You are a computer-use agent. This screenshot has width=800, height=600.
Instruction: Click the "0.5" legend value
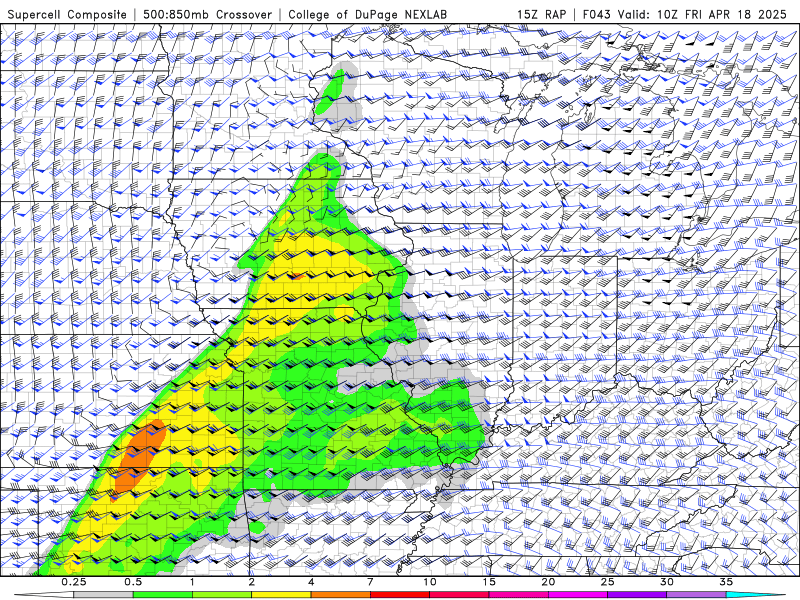[133, 582]
